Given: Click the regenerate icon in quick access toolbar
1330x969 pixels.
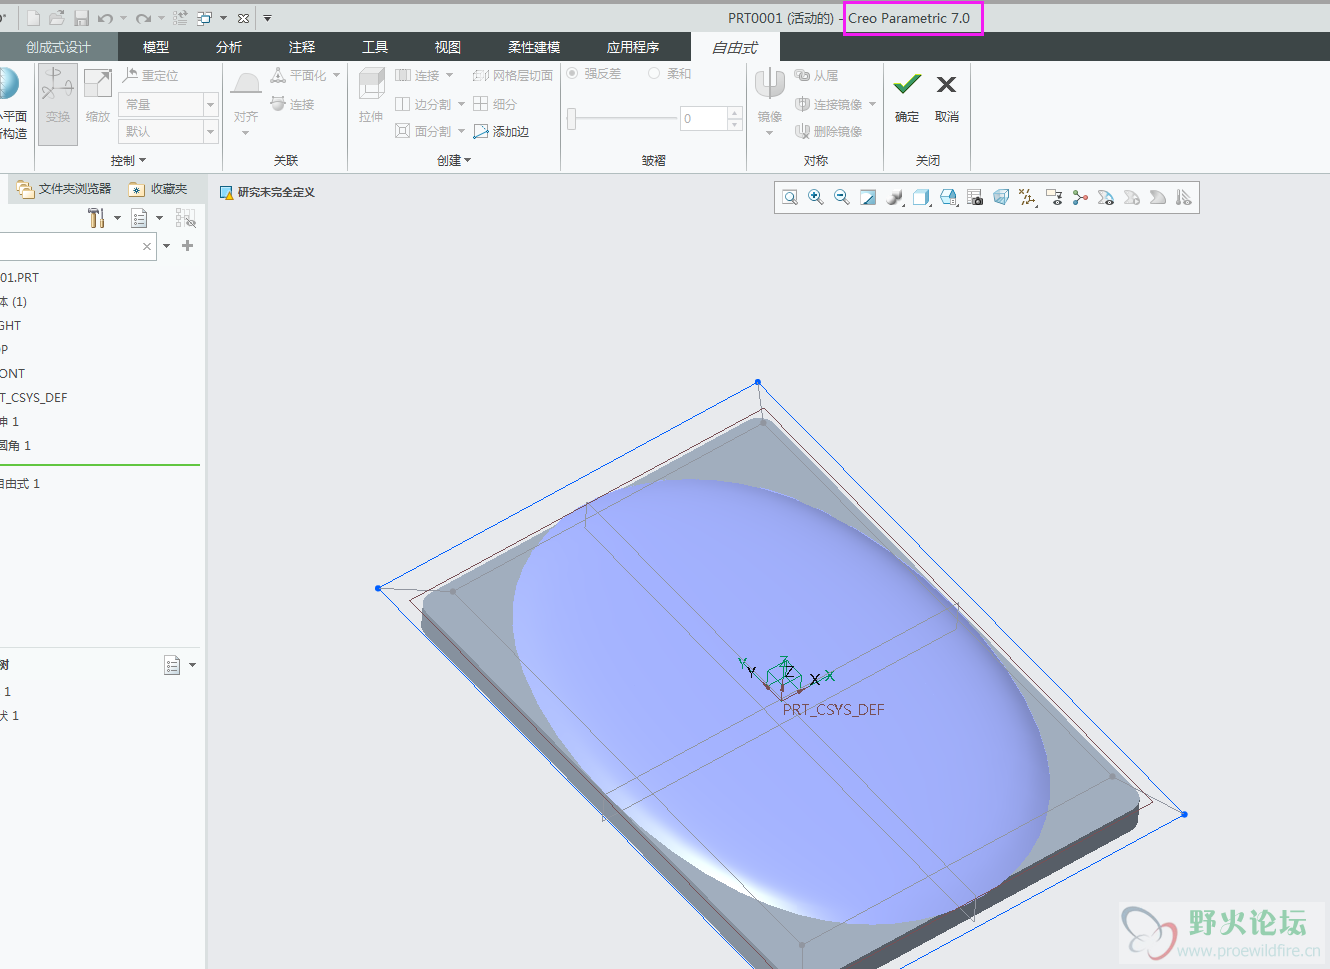Looking at the screenshot, I should pos(180,18).
